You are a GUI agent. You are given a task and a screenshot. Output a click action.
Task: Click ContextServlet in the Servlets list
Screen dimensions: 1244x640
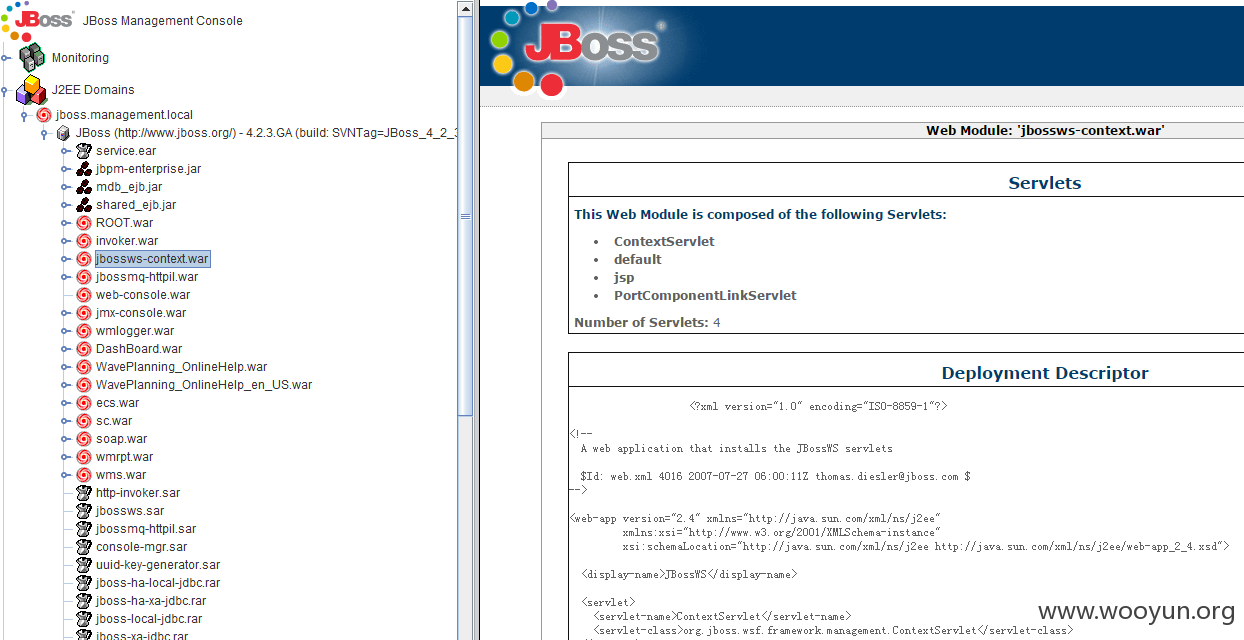[664, 241]
